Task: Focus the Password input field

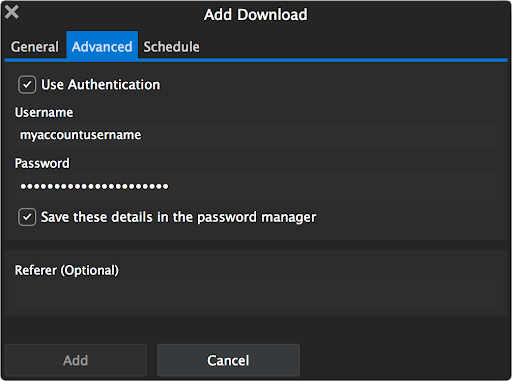Action: 256,186
